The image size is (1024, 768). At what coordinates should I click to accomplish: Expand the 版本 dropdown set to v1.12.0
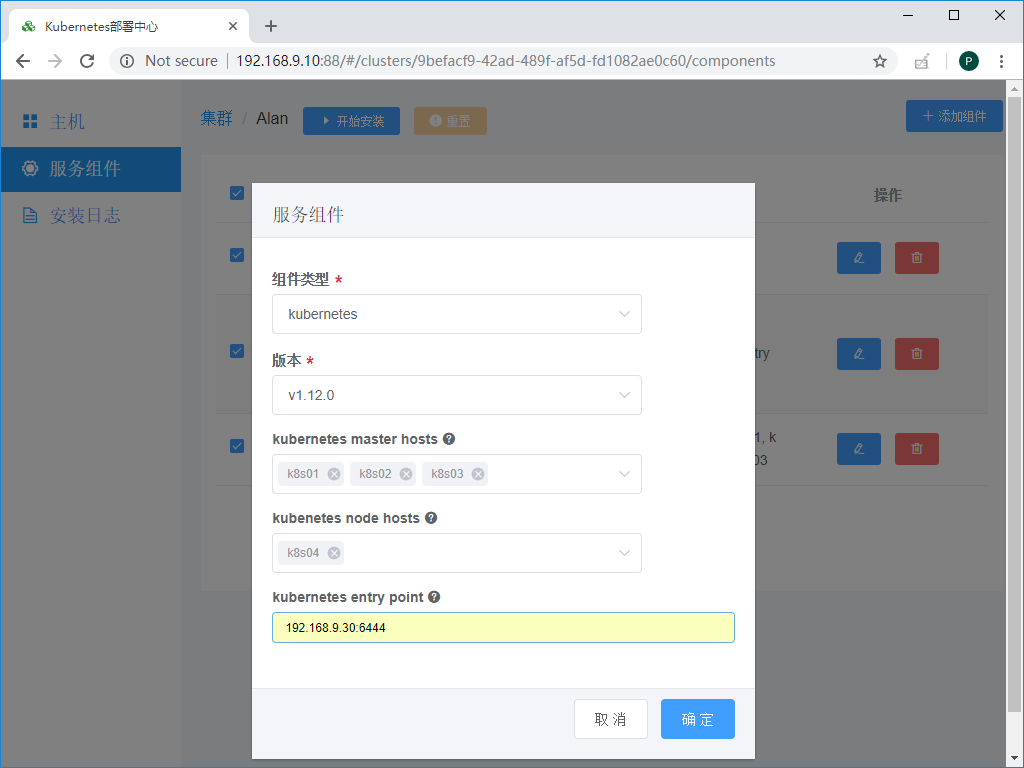pos(456,394)
